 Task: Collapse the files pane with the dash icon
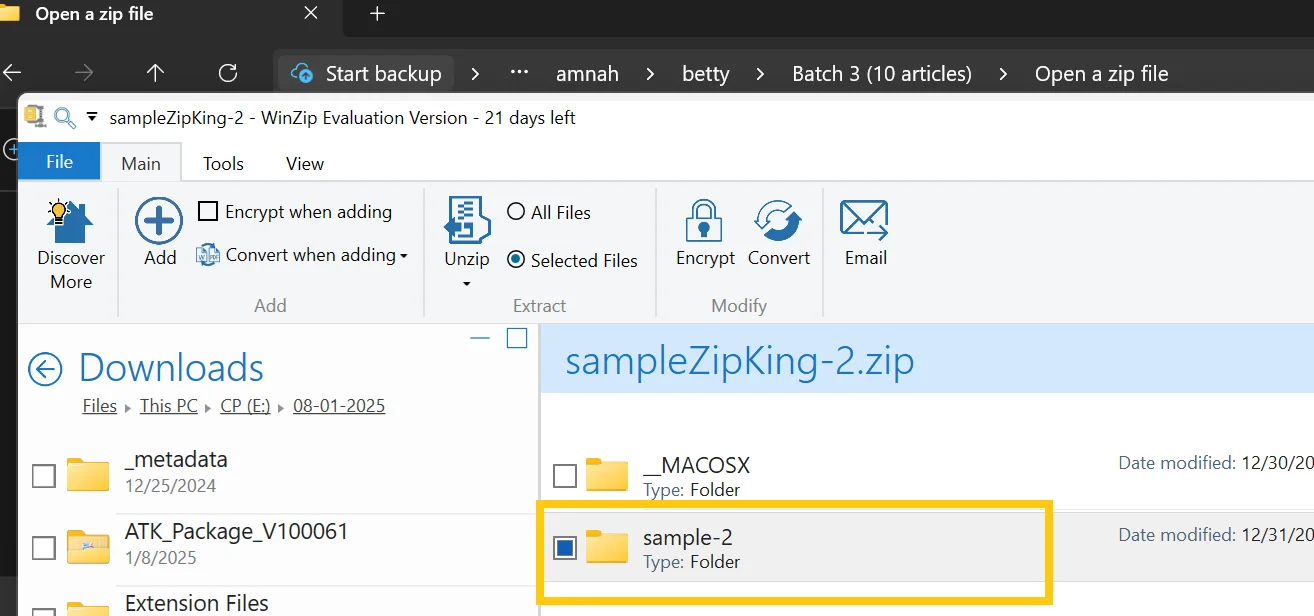[x=480, y=338]
